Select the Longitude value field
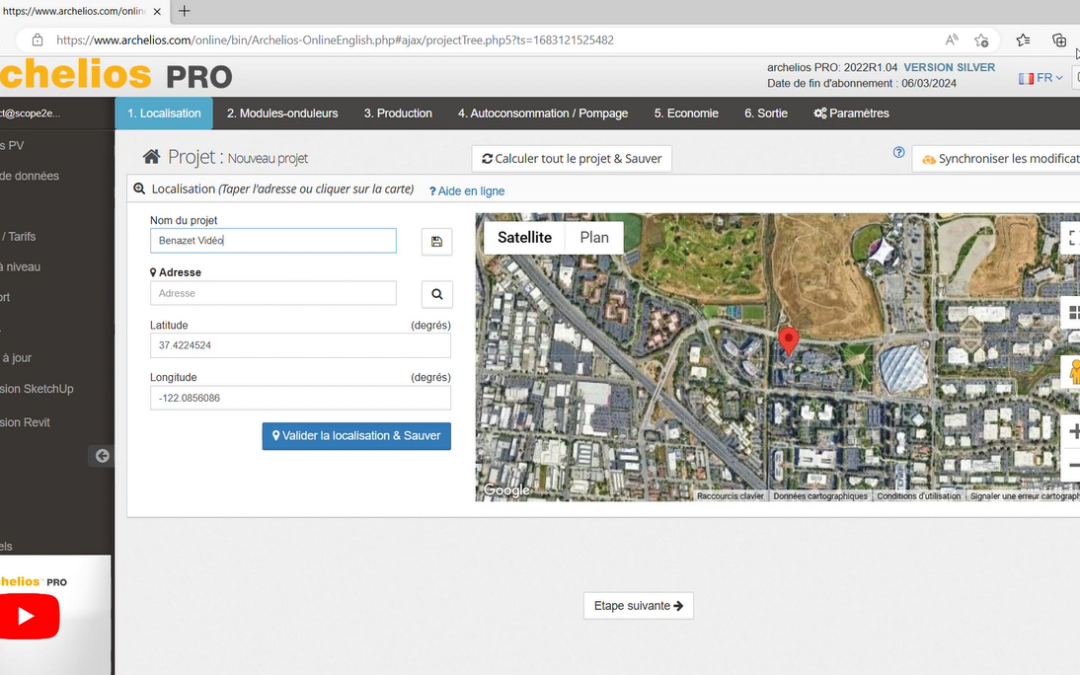 click(x=300, y=398)
